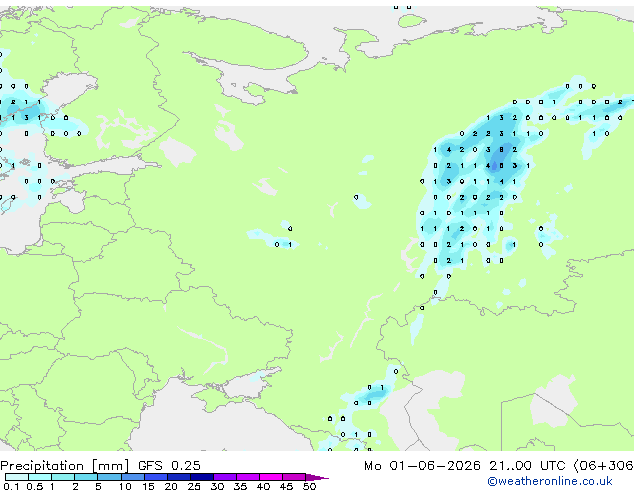Click the 5–10 mm legend color box
Viewport: 634px width, 490px height.
point(109,477)
